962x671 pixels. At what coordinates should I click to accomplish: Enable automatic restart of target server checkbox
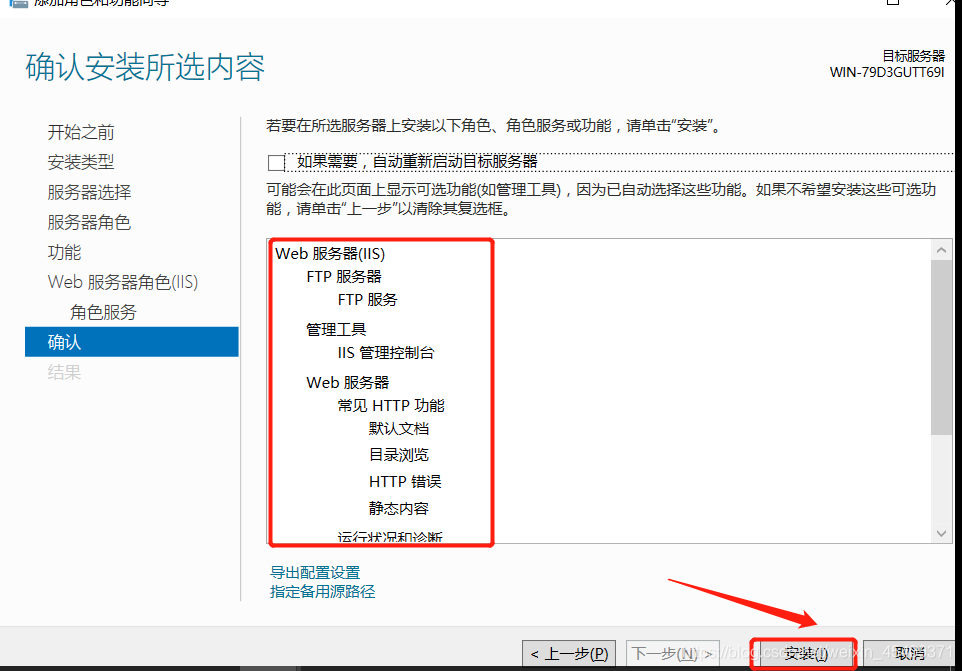click(x=277, y=160)
